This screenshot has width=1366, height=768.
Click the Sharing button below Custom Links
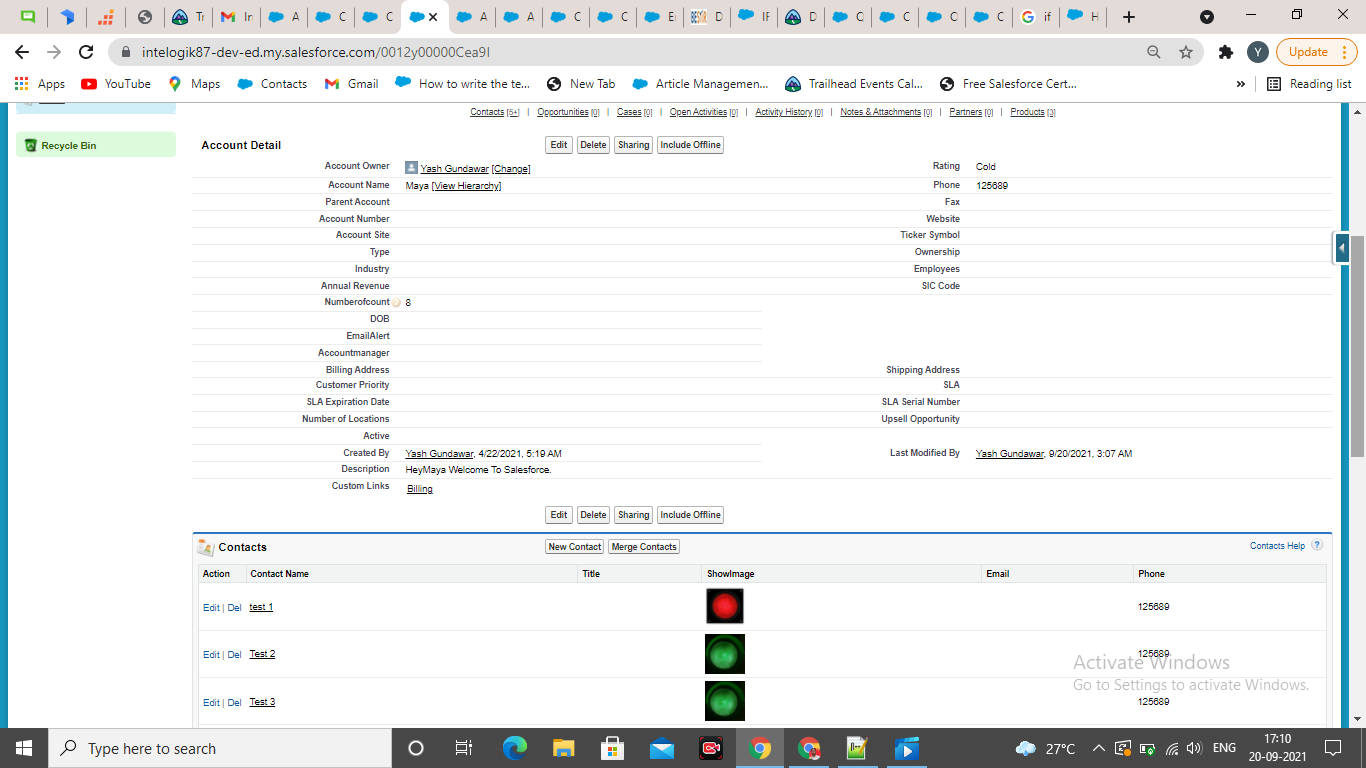(633, 515)
